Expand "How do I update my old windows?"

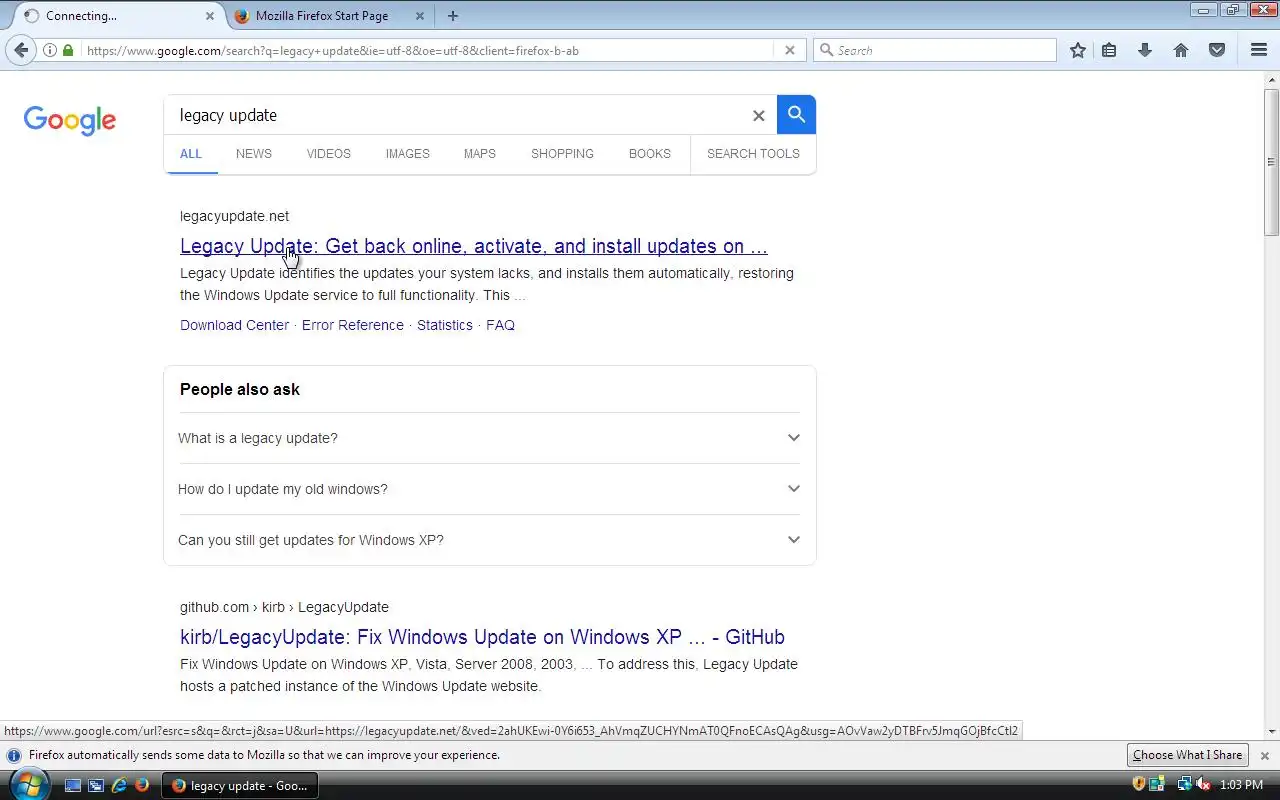[x=489, y=489]
